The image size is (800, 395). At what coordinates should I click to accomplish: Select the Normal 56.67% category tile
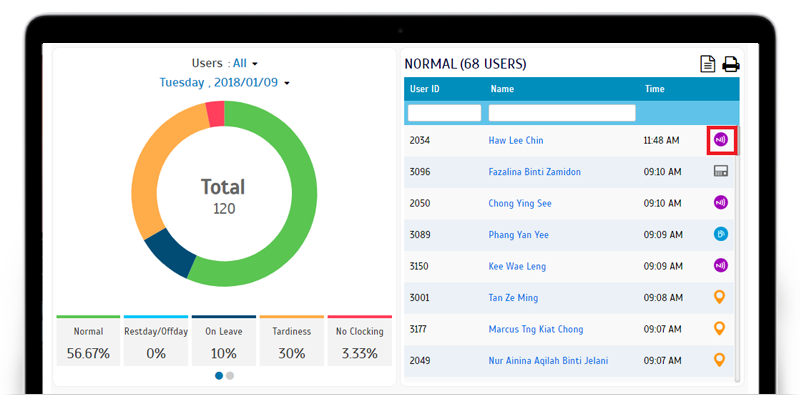tap(88, 341)
